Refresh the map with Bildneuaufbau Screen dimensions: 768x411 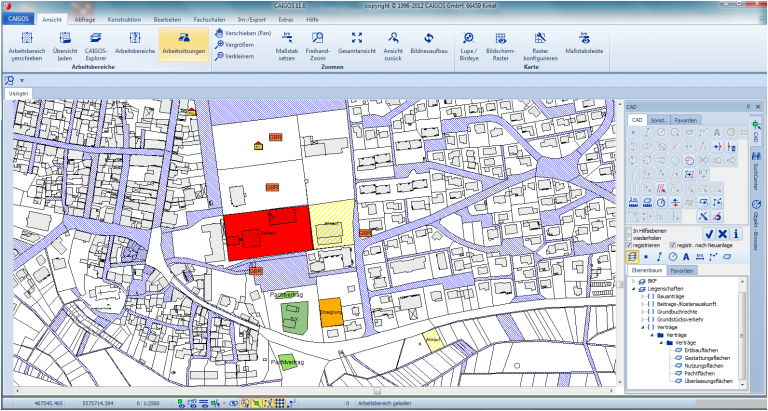428,42
